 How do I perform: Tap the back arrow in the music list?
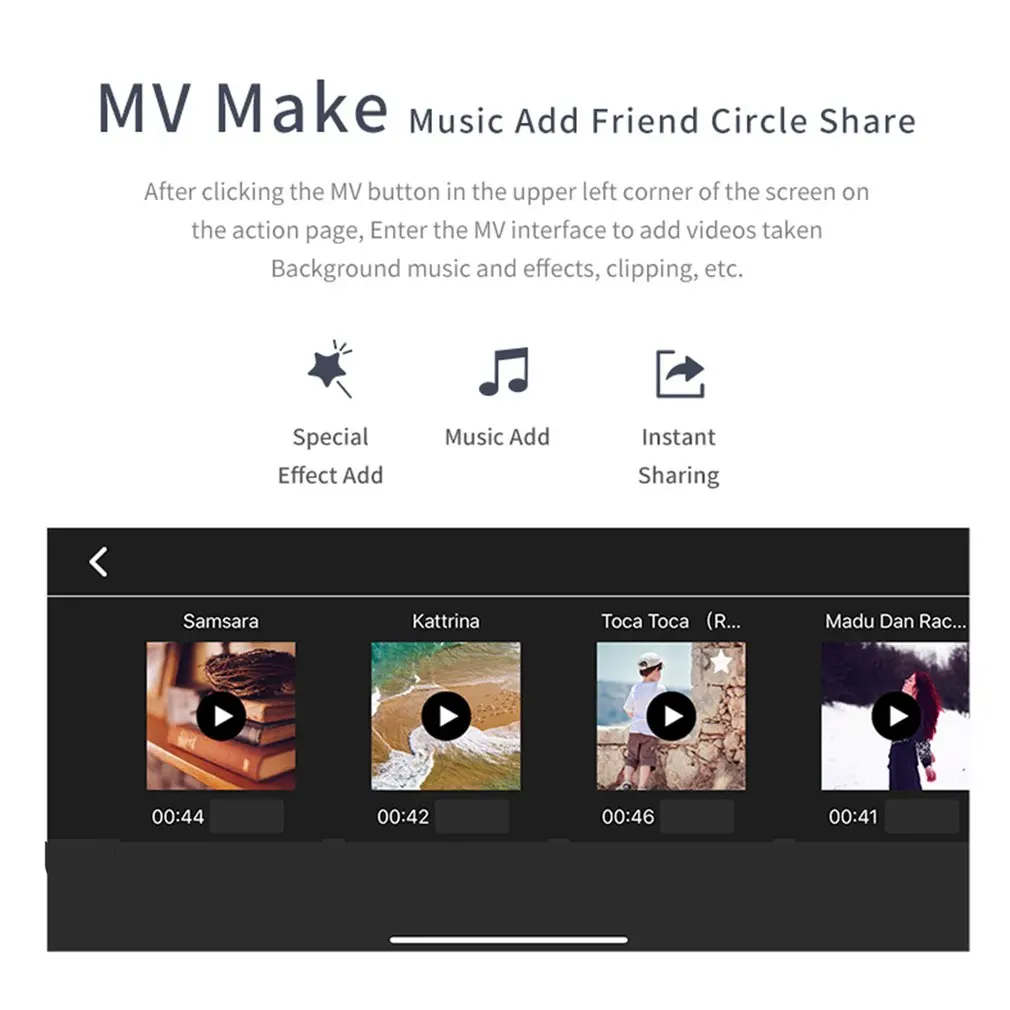[x=99, y=562]
